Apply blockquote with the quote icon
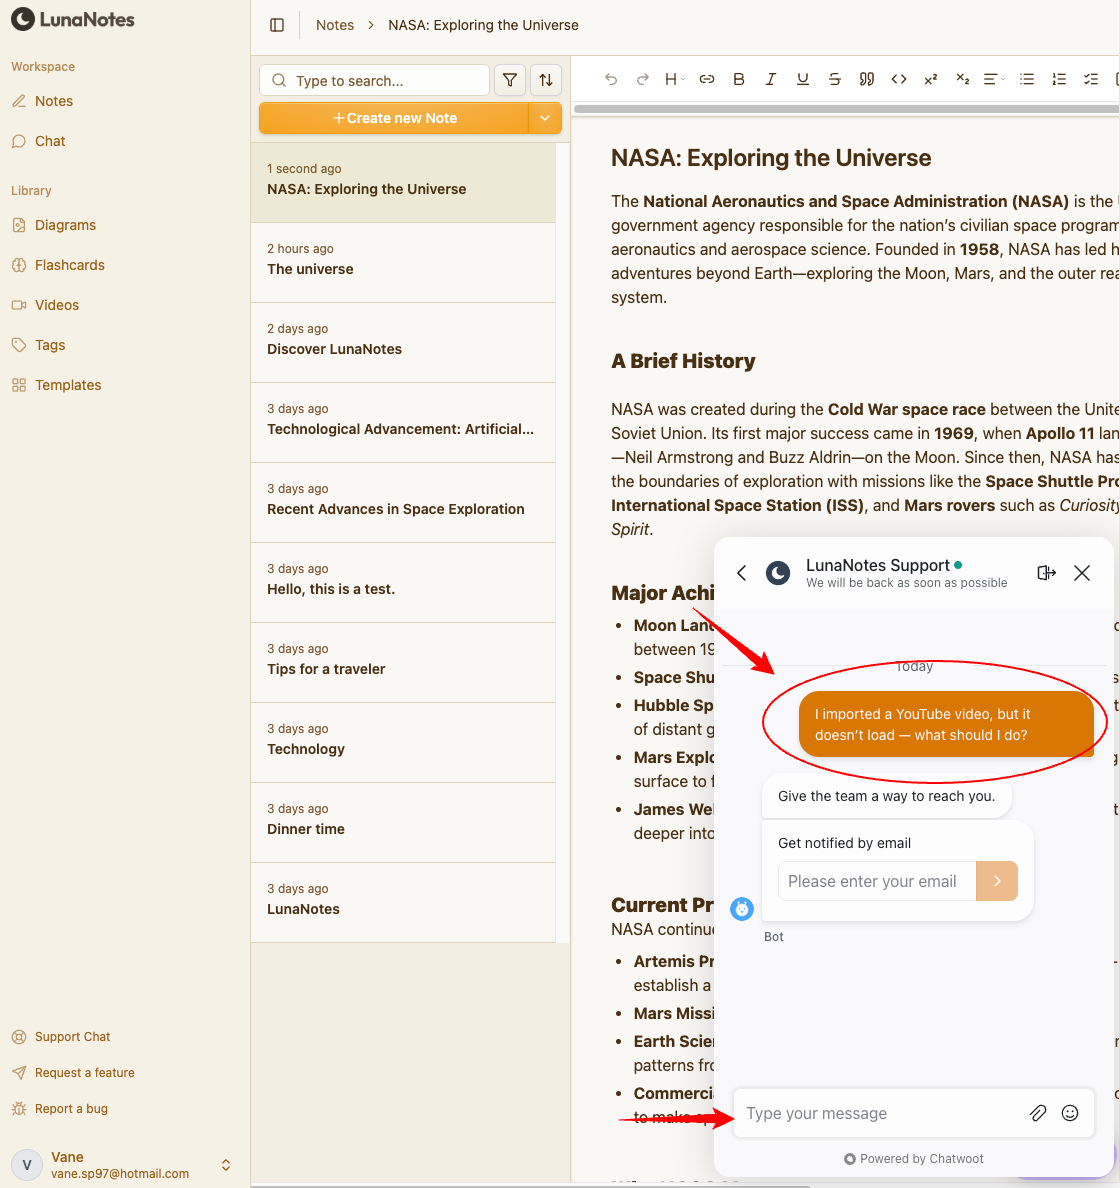This screenshot has width=1120, height=1188. coord(867,79)
